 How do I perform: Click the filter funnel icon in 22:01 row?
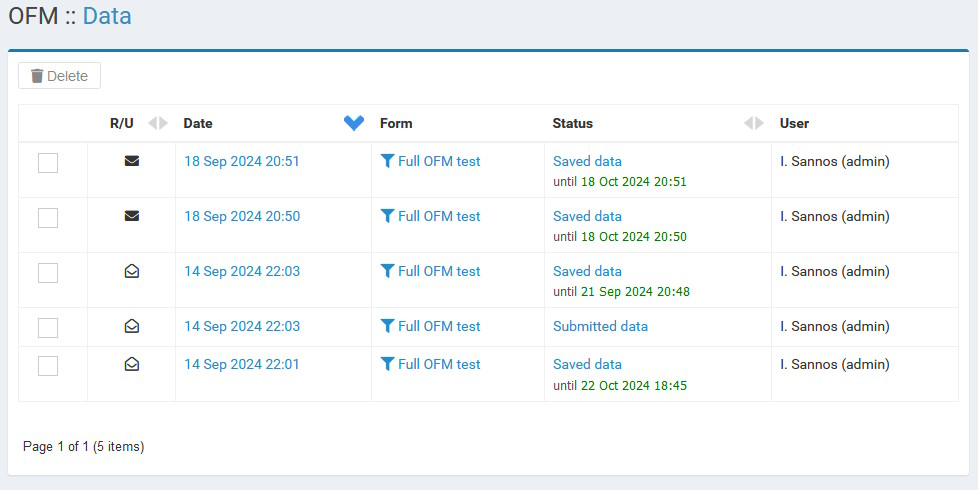coord(387,364)
